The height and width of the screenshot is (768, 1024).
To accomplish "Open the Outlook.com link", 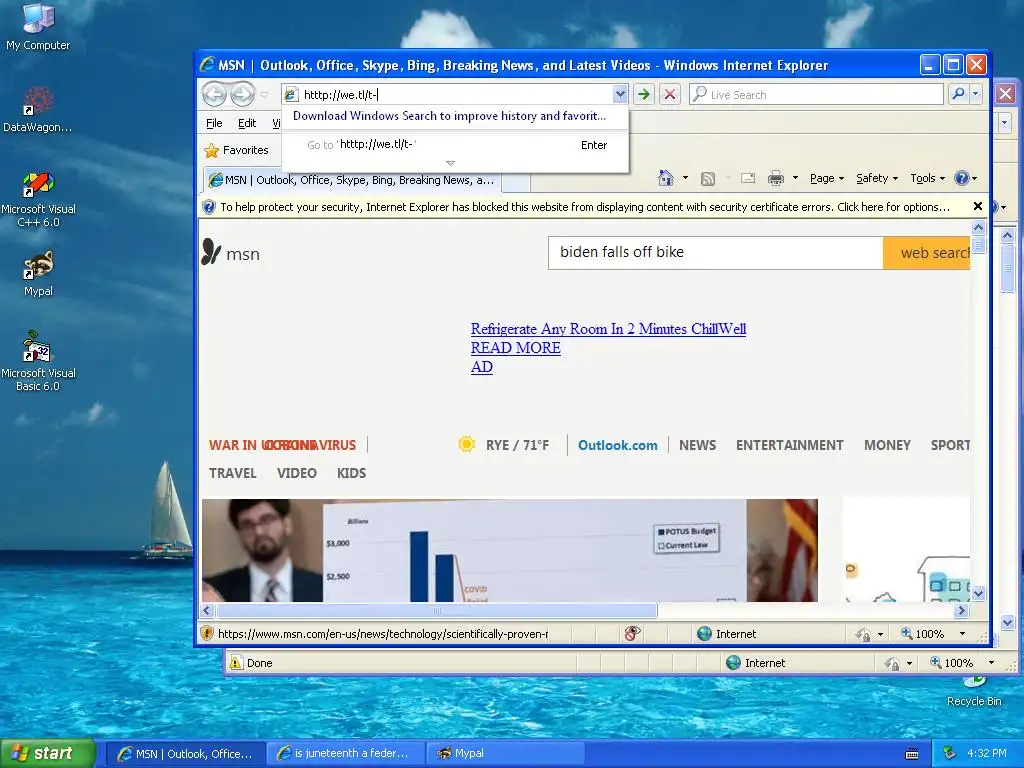I will [618, 445].
